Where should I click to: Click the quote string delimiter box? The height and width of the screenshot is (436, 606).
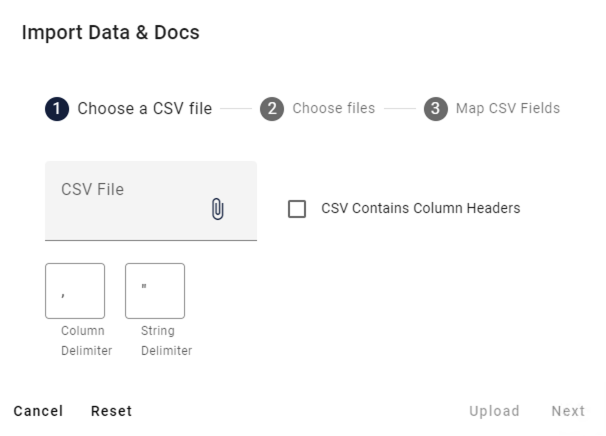(155, 291)
